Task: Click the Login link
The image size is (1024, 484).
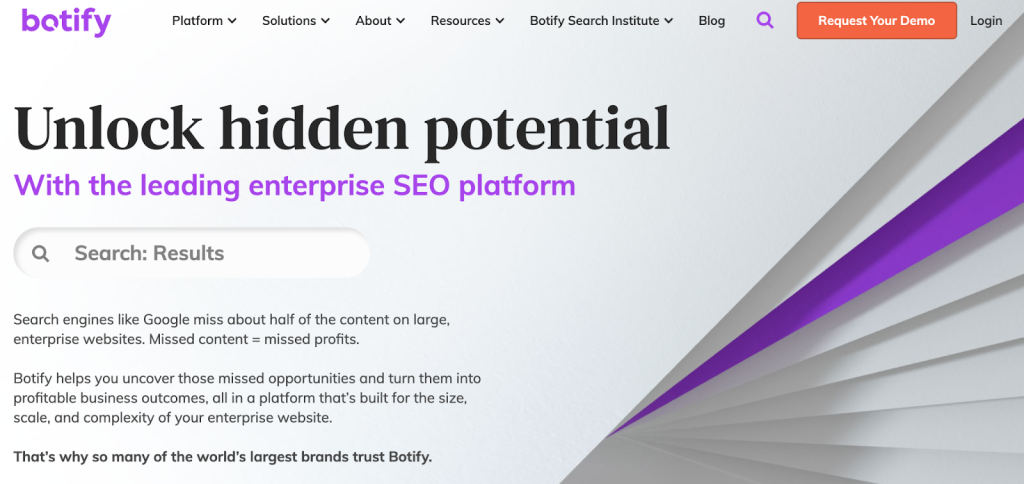Action: coord(986,21)
